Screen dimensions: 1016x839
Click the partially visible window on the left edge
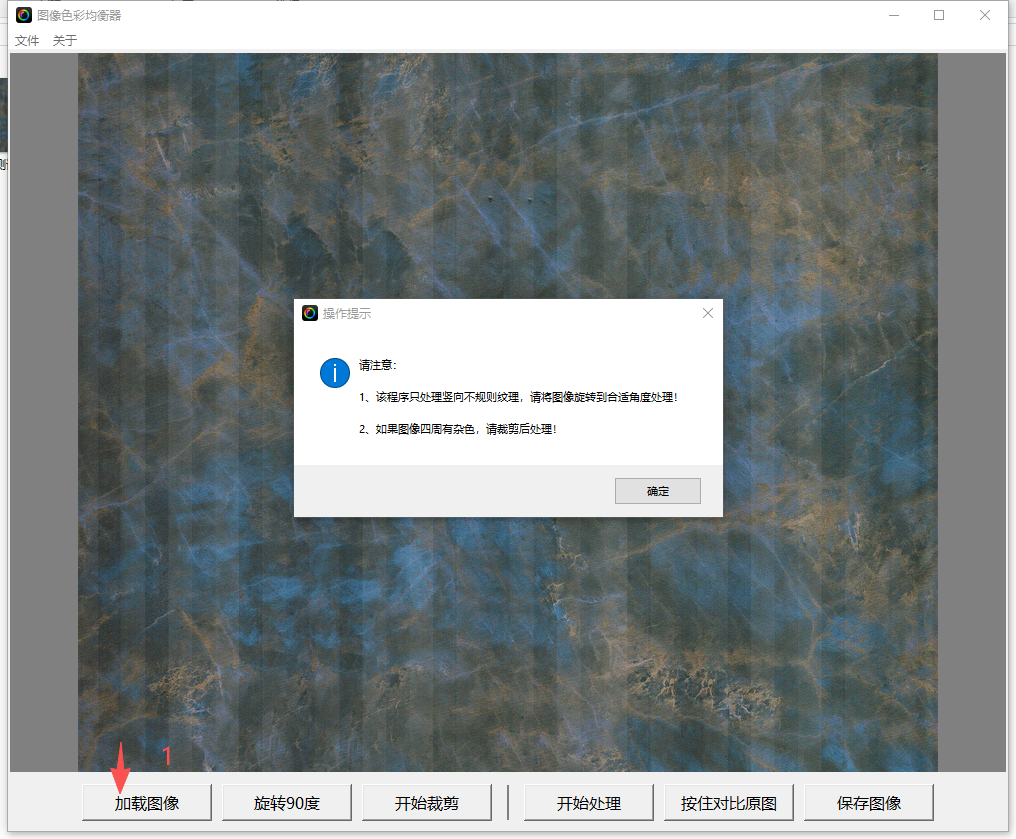[4, 120]
